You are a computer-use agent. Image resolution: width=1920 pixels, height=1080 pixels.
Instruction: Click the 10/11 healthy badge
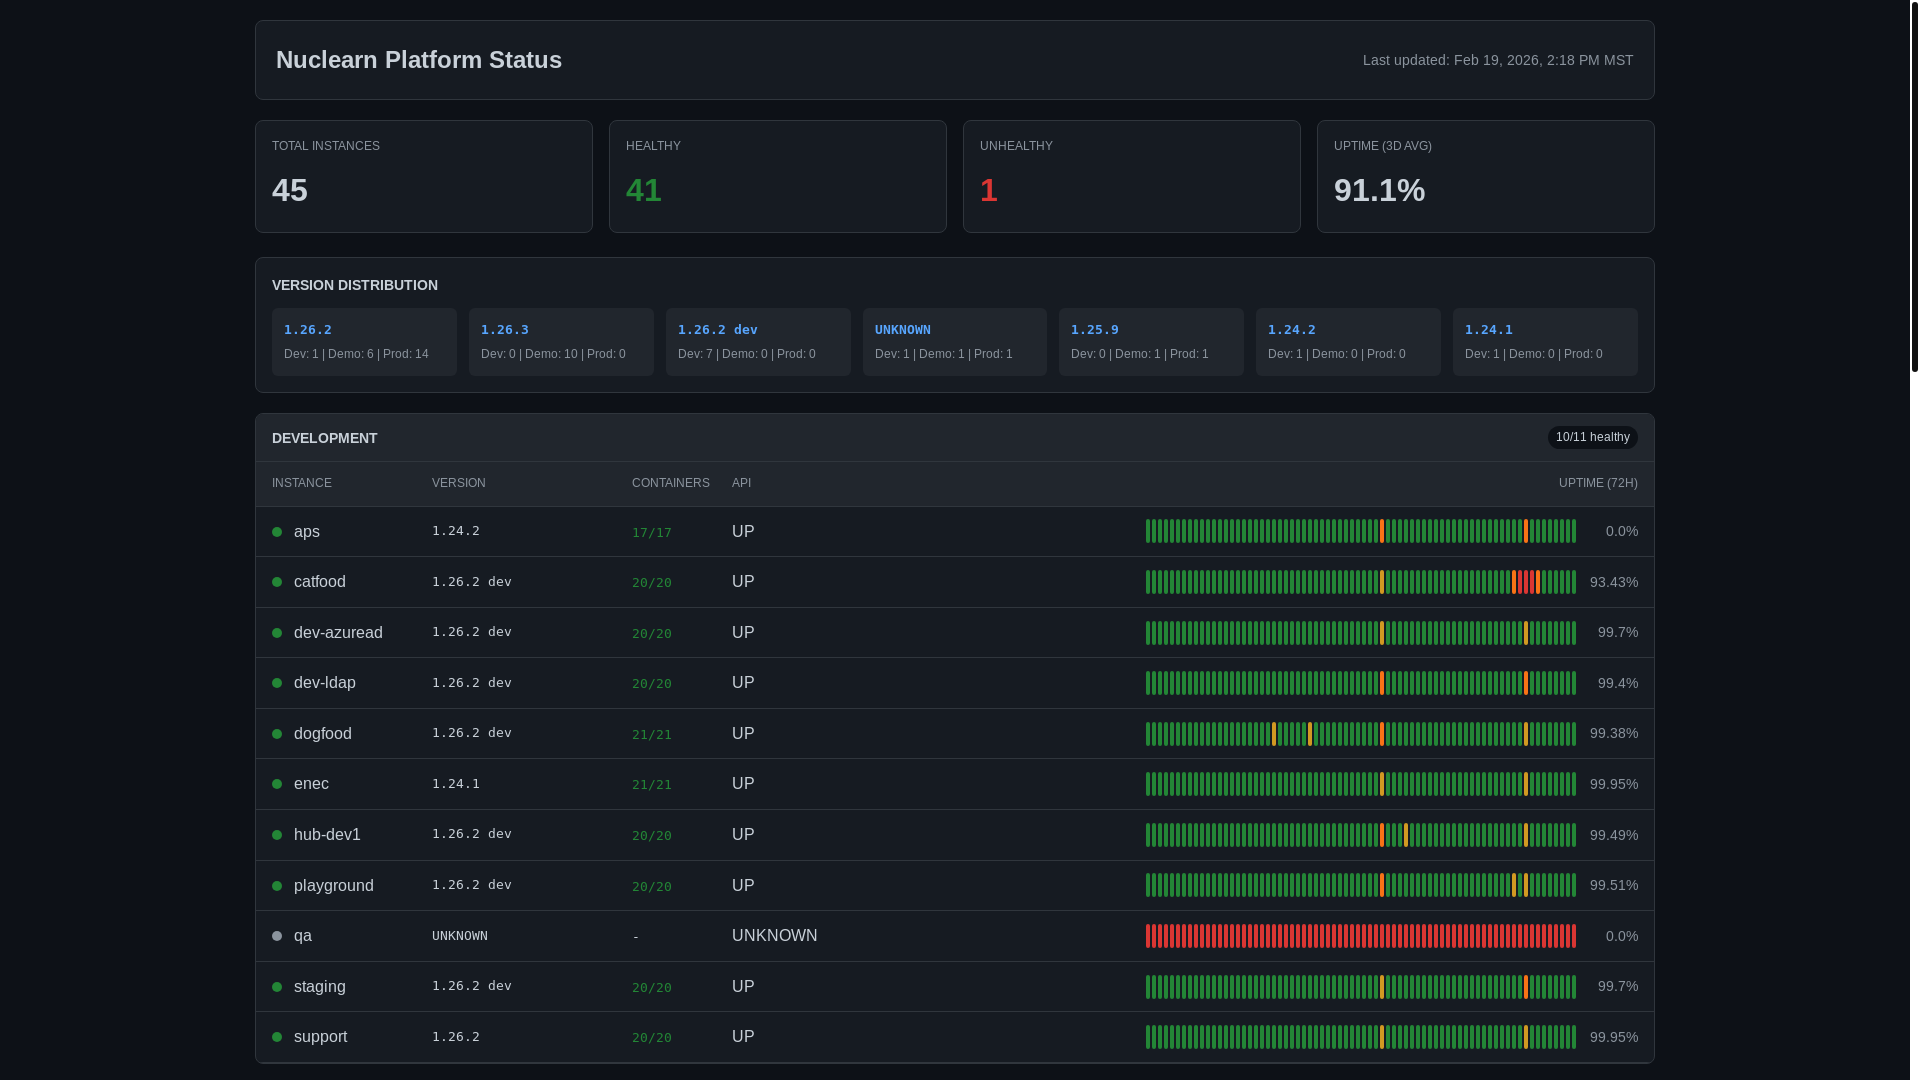1592,437
